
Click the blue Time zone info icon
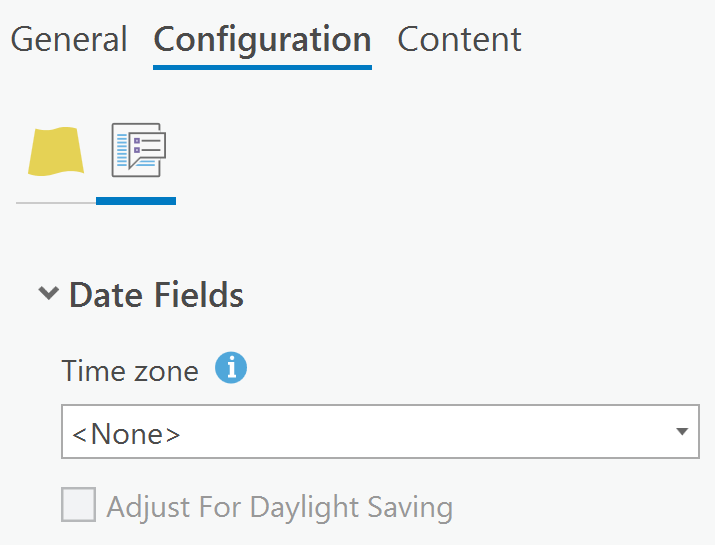[x=231, y=368]
